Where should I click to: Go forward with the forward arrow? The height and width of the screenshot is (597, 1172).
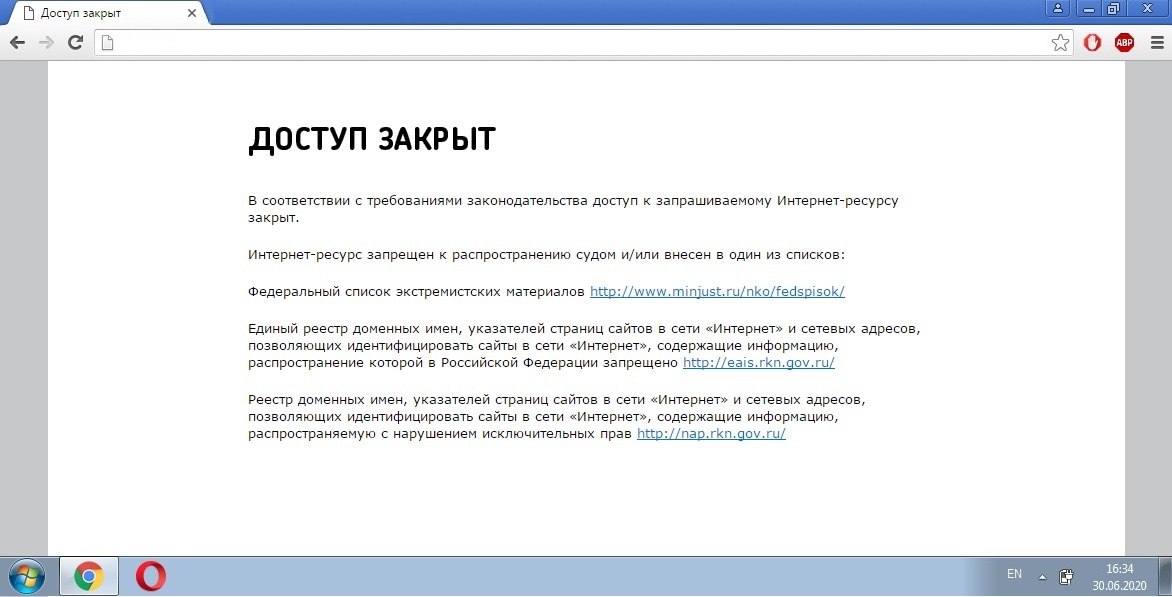pos(46,43)
